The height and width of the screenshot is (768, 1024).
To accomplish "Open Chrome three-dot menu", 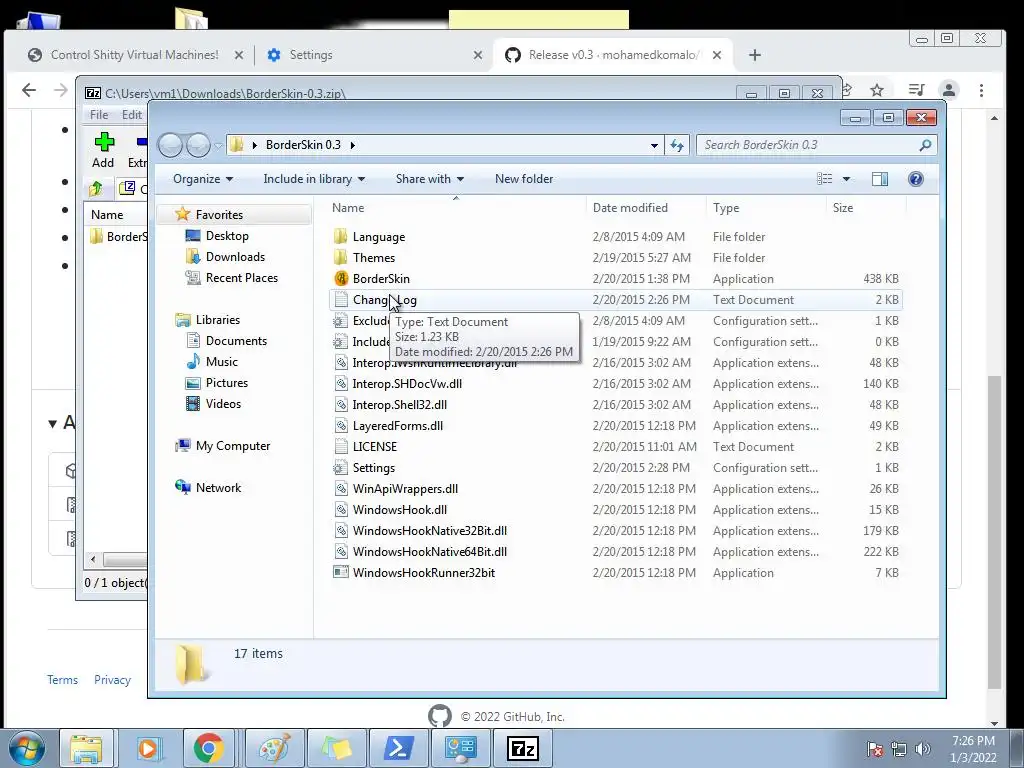I will [981, 90].
